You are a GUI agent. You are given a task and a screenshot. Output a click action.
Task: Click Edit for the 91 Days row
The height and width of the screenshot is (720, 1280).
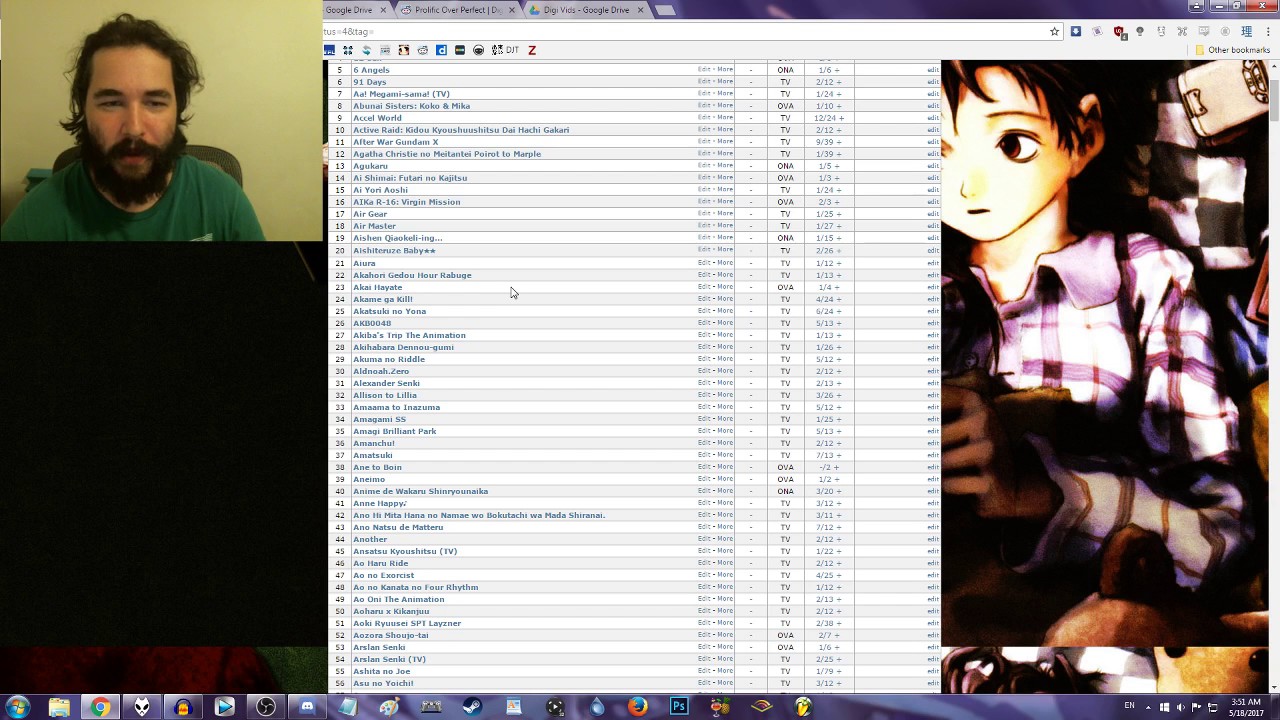pos(704,82)
